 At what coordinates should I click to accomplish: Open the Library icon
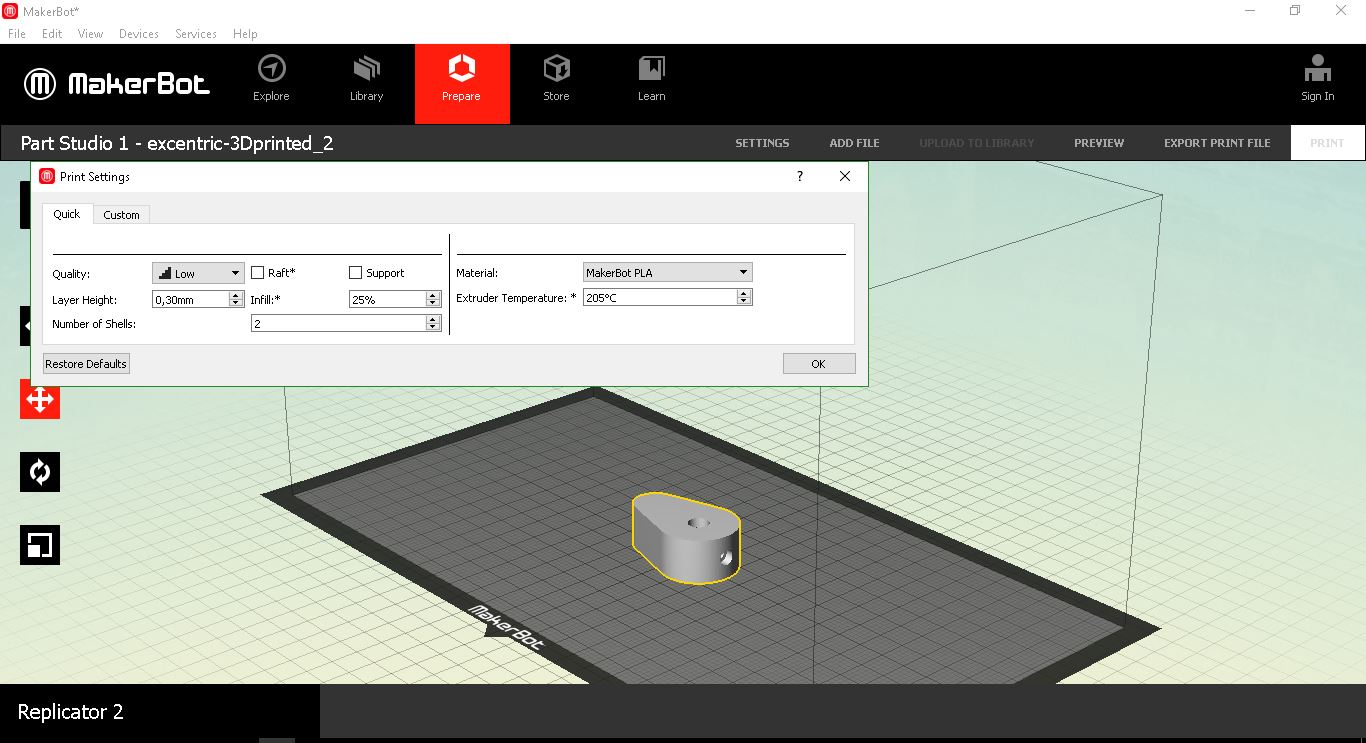coord(366,70)
